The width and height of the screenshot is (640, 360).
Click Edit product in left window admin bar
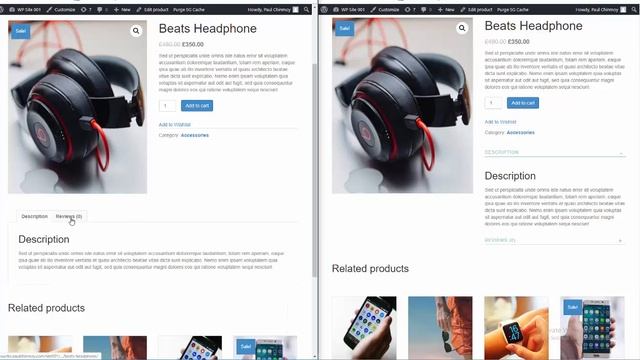pyautogui.click(x=152, y=9)
